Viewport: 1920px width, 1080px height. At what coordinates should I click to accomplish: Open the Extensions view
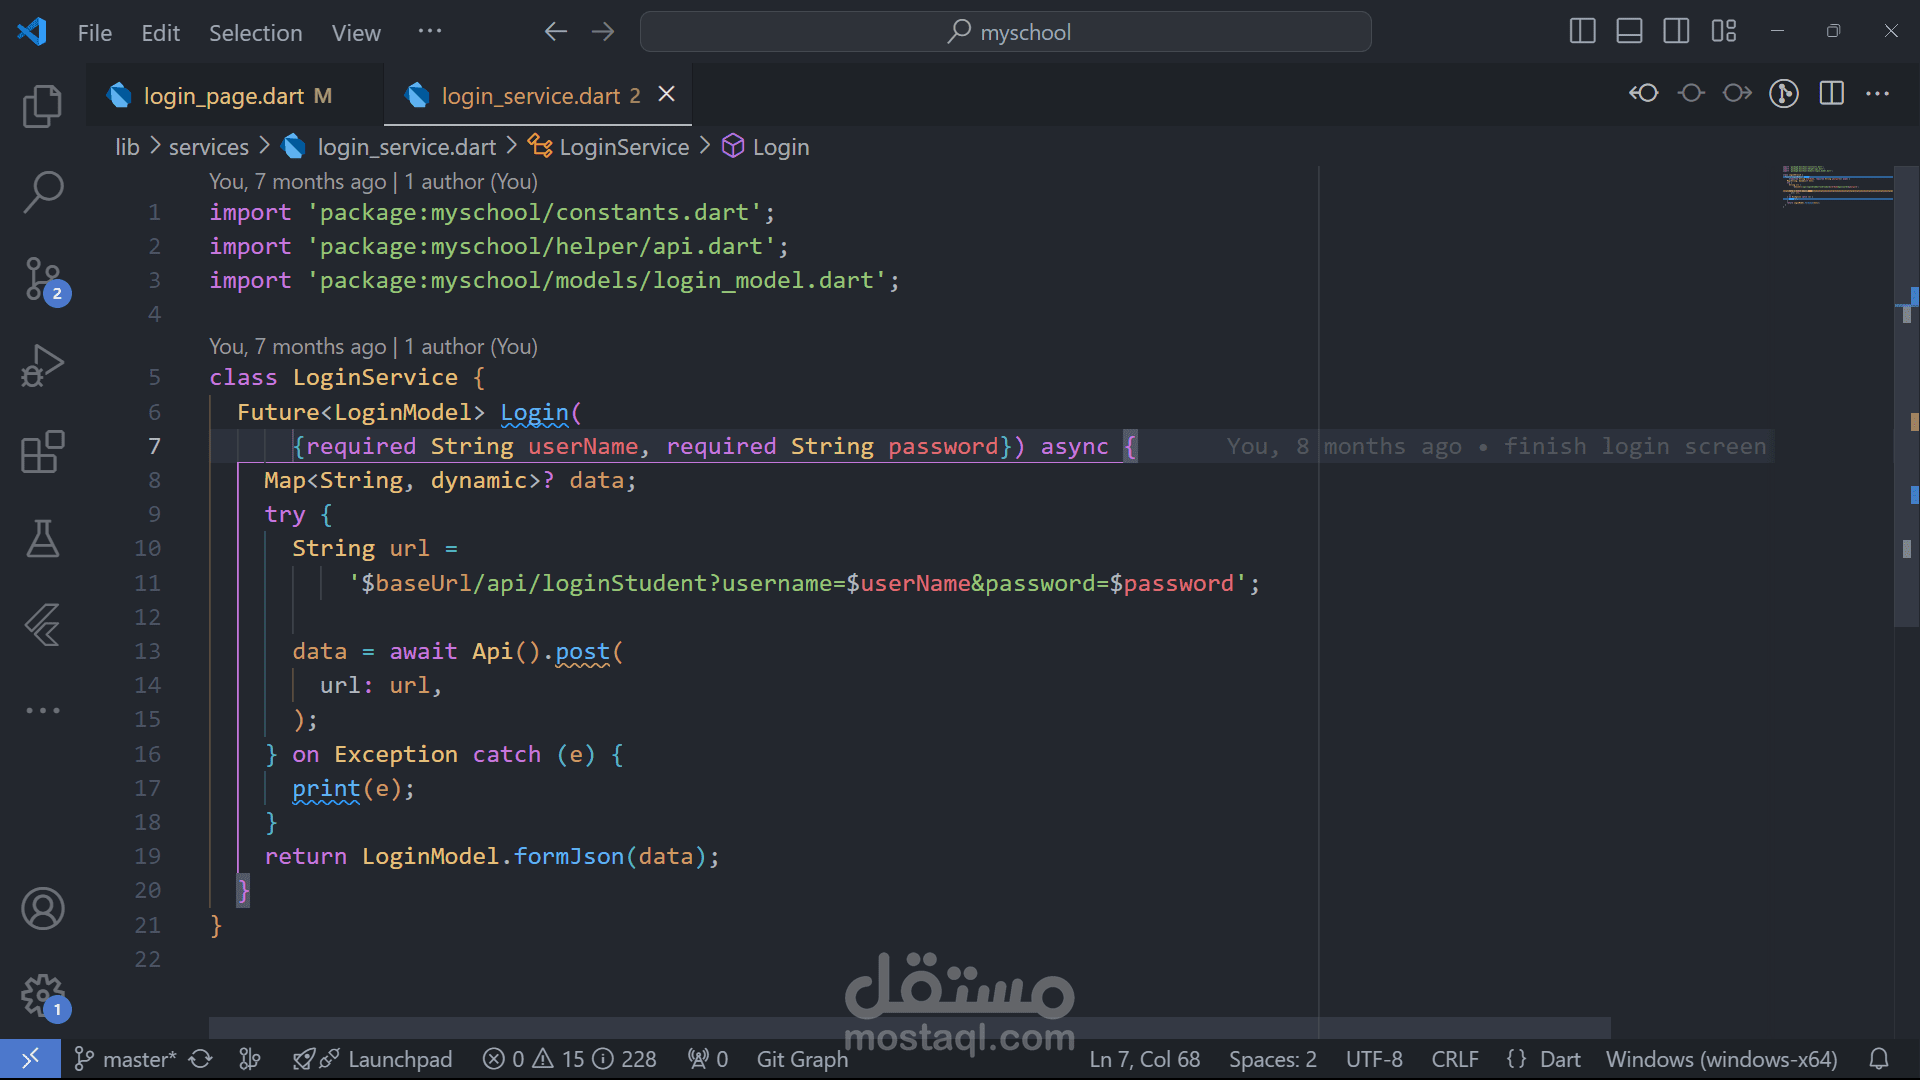(x=42, y=452)
